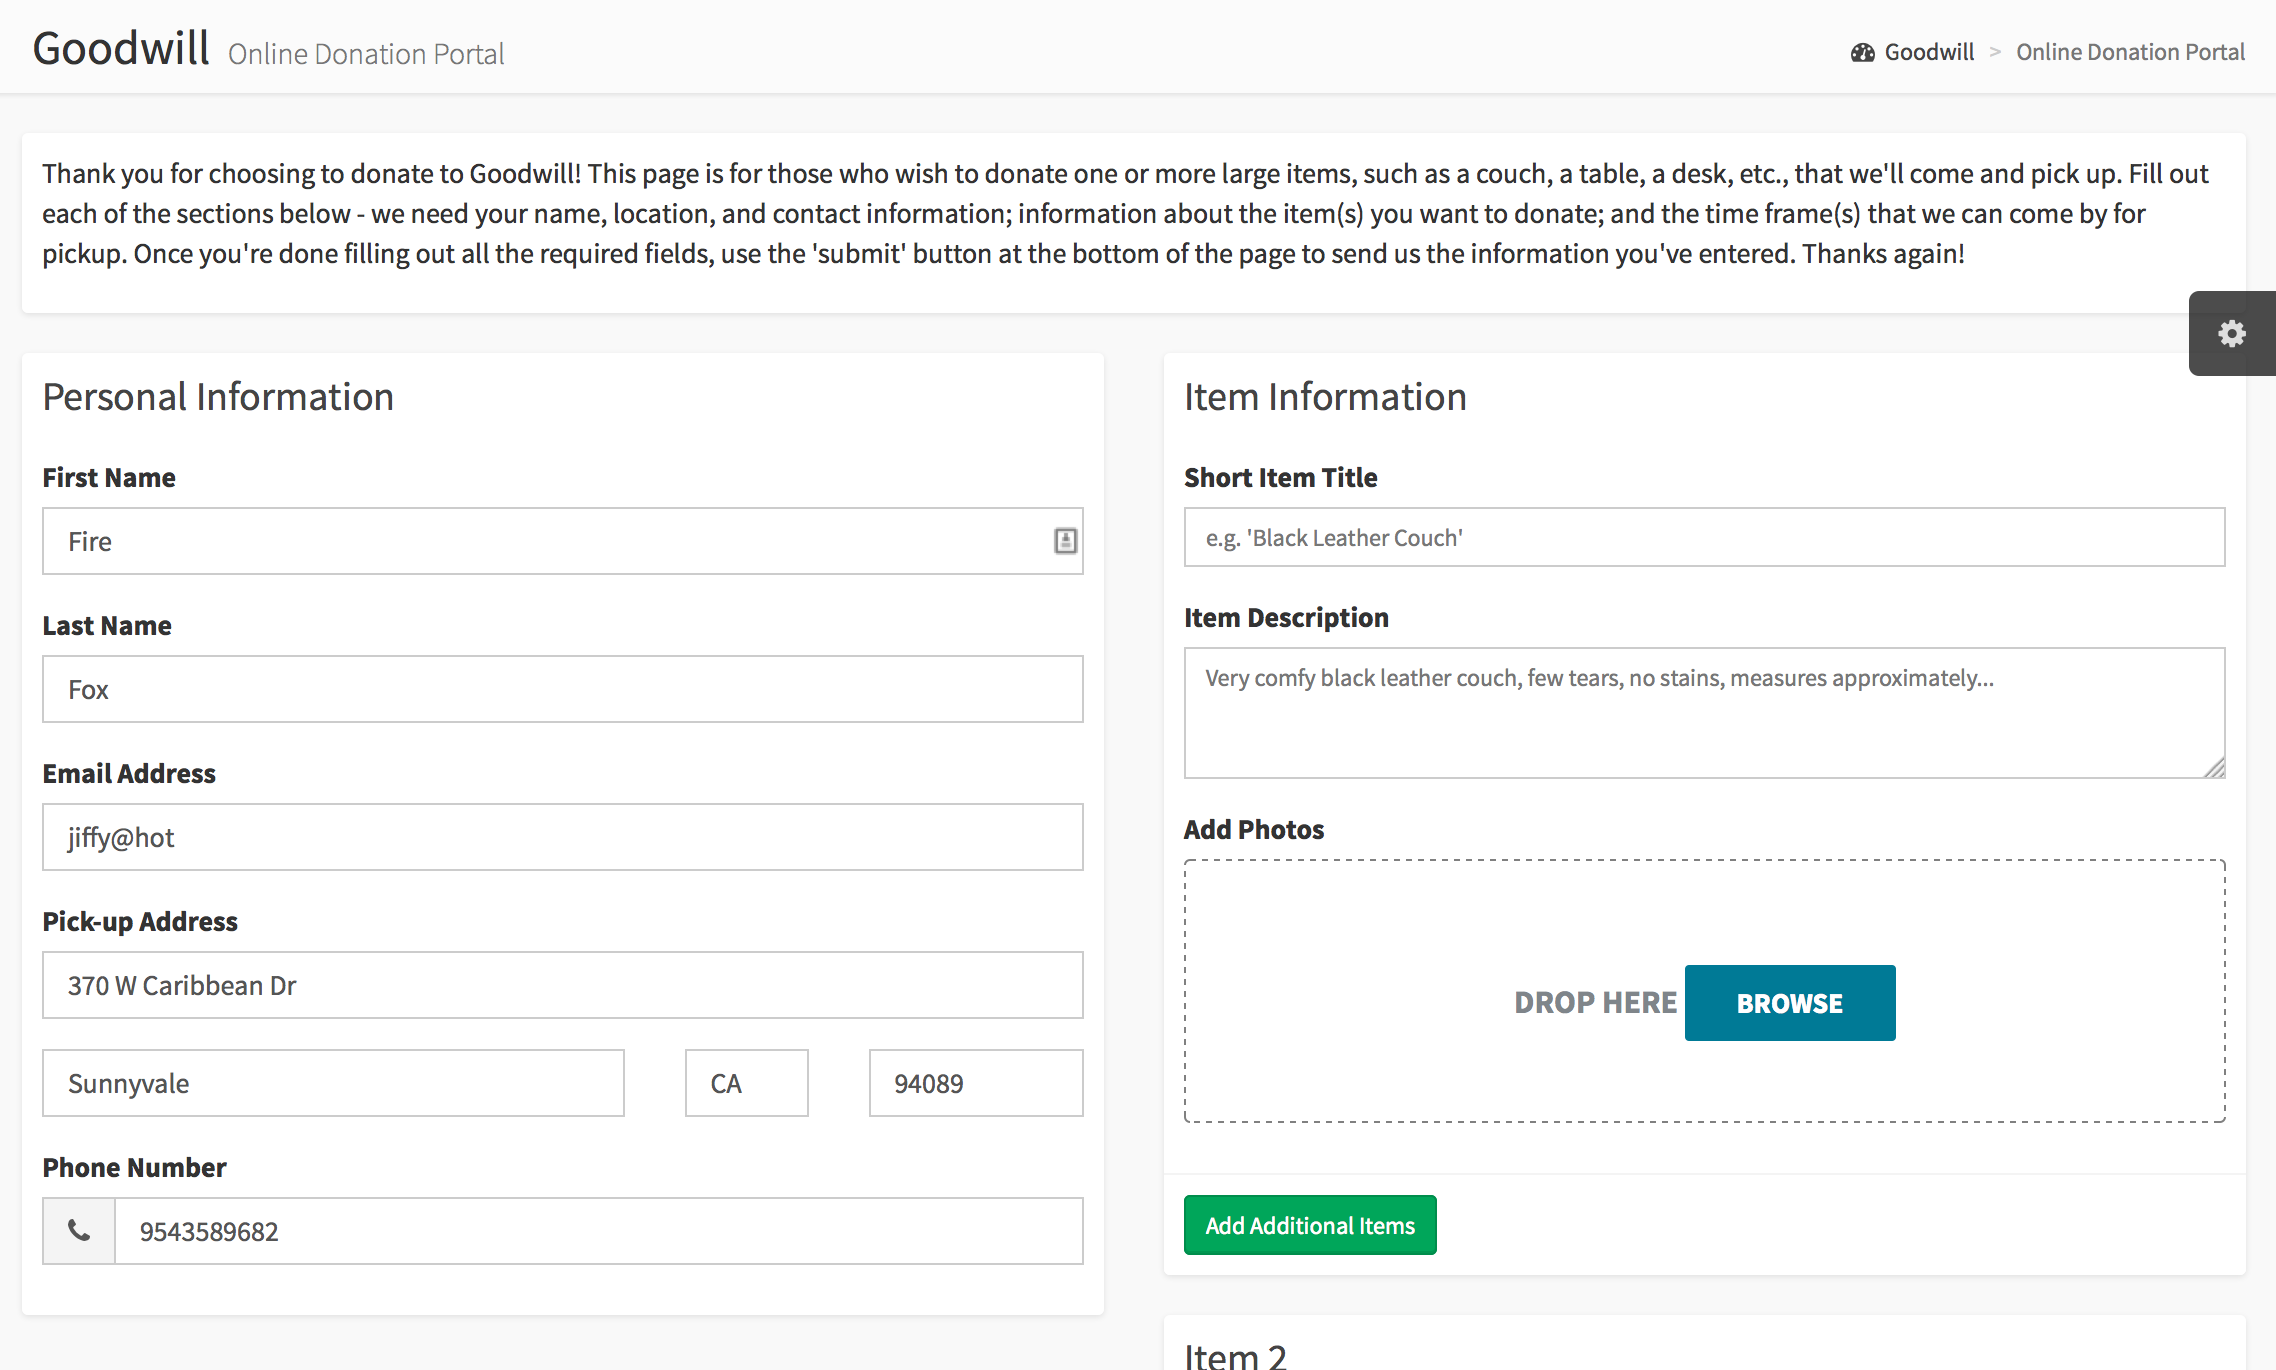Click into the Last Name field
2276x1370 pixels.
tap(562, 689)
